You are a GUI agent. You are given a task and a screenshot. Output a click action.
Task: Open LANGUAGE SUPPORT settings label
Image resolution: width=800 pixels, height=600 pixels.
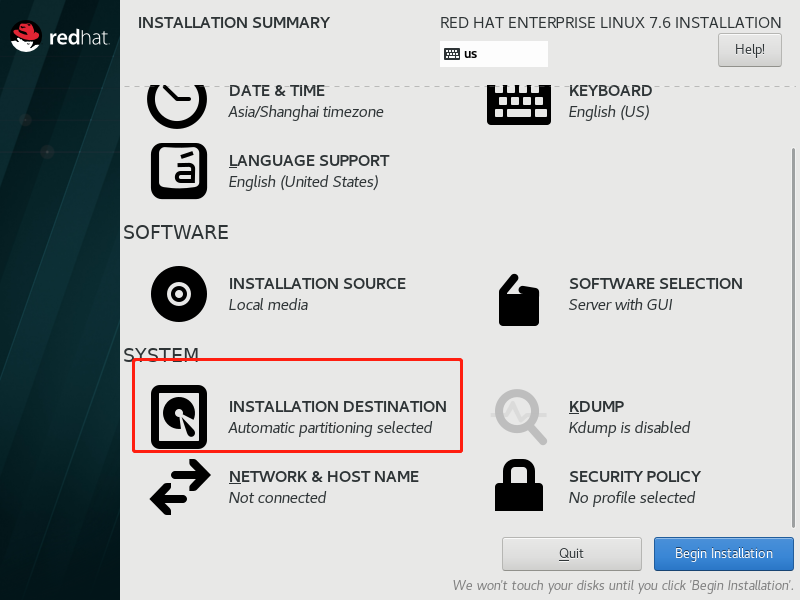pos(309,161)
